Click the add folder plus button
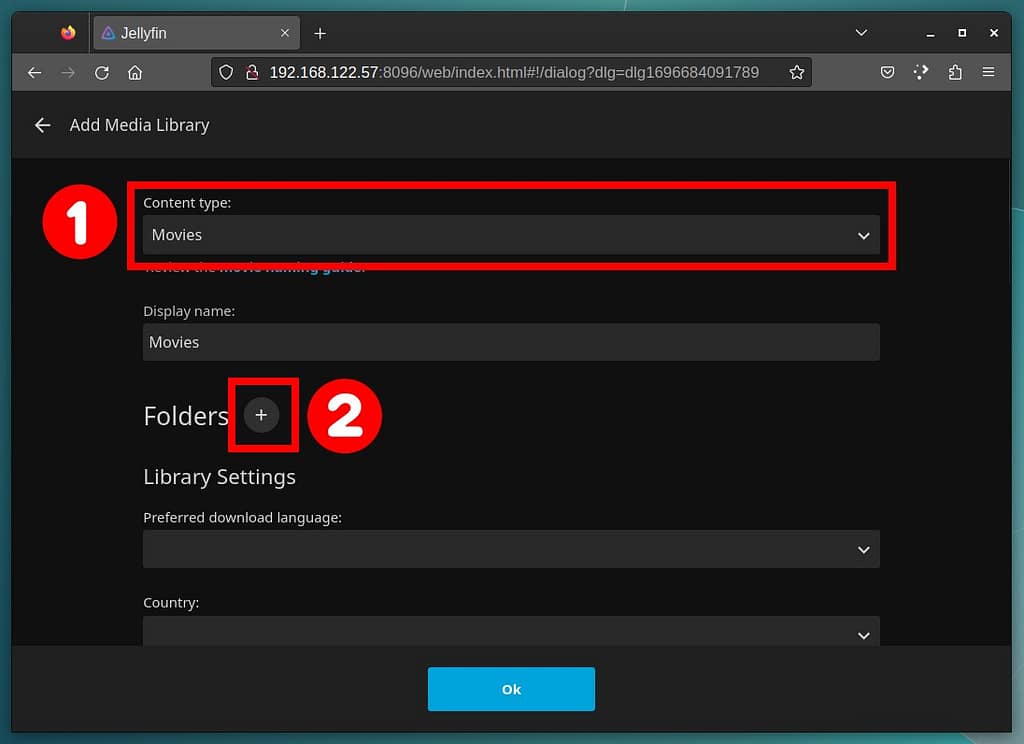1024x744 pixels. pyautogui.click(x=261, y=414)
